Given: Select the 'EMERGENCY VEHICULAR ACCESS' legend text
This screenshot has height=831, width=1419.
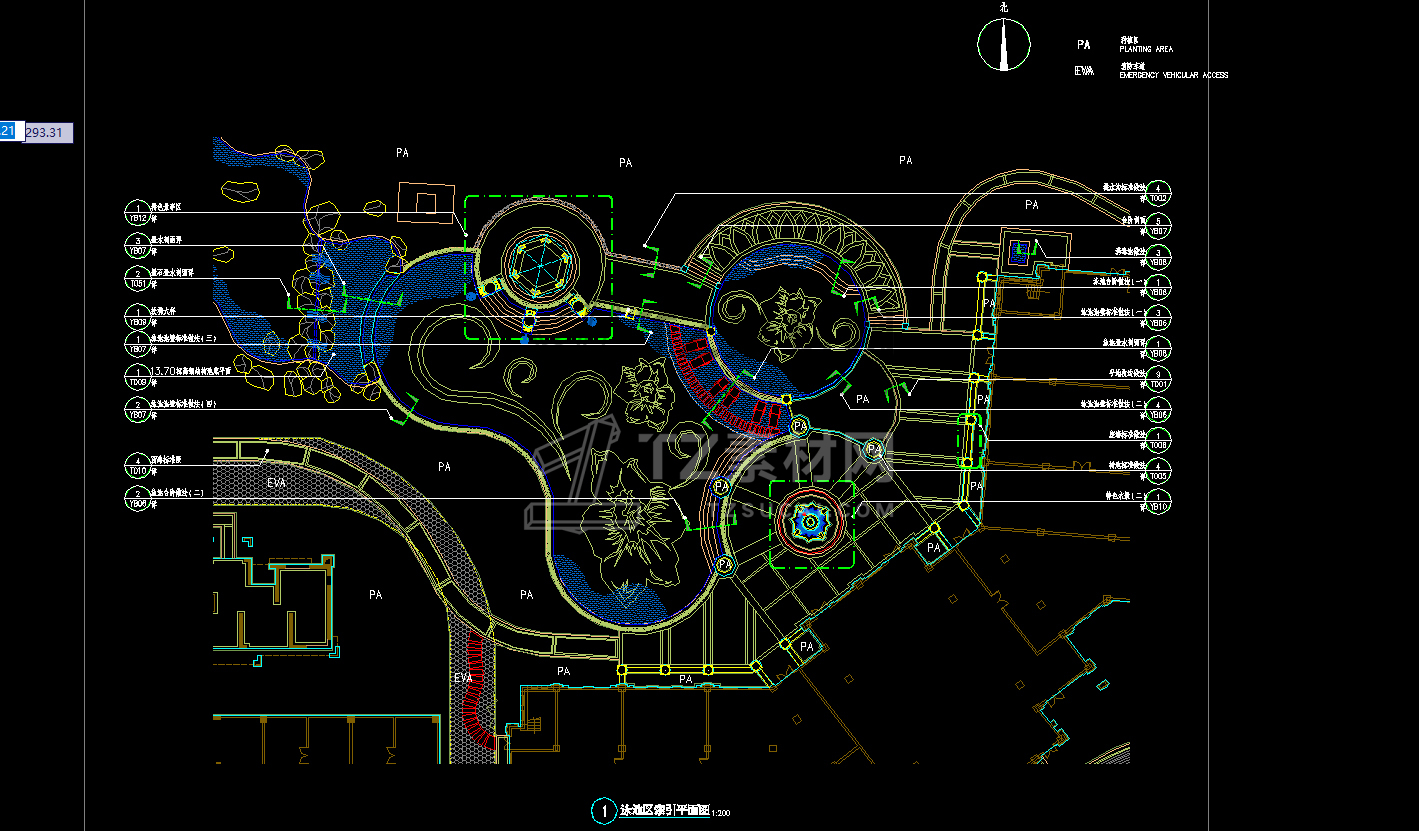Looking at the screenshot, I should pyautogui.click(x=1174, y=75).
